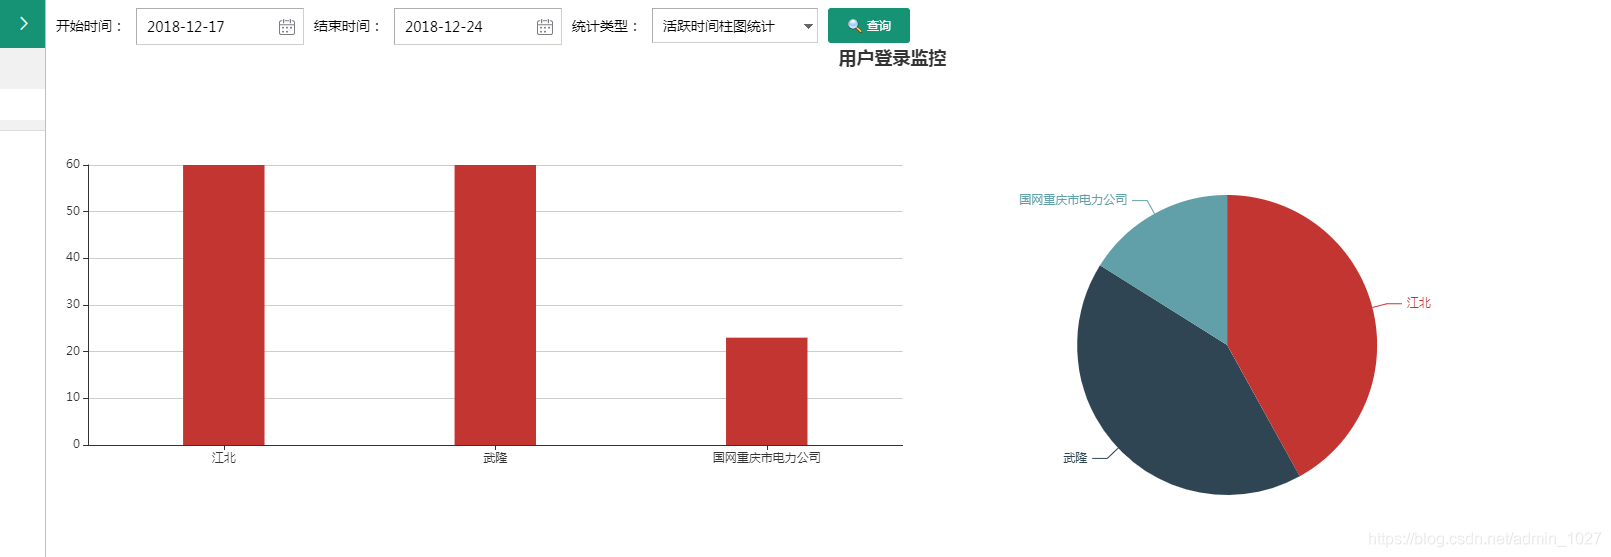Click the y-axis value 60
Screen dimensions: 1611x557
pos(73,164)
